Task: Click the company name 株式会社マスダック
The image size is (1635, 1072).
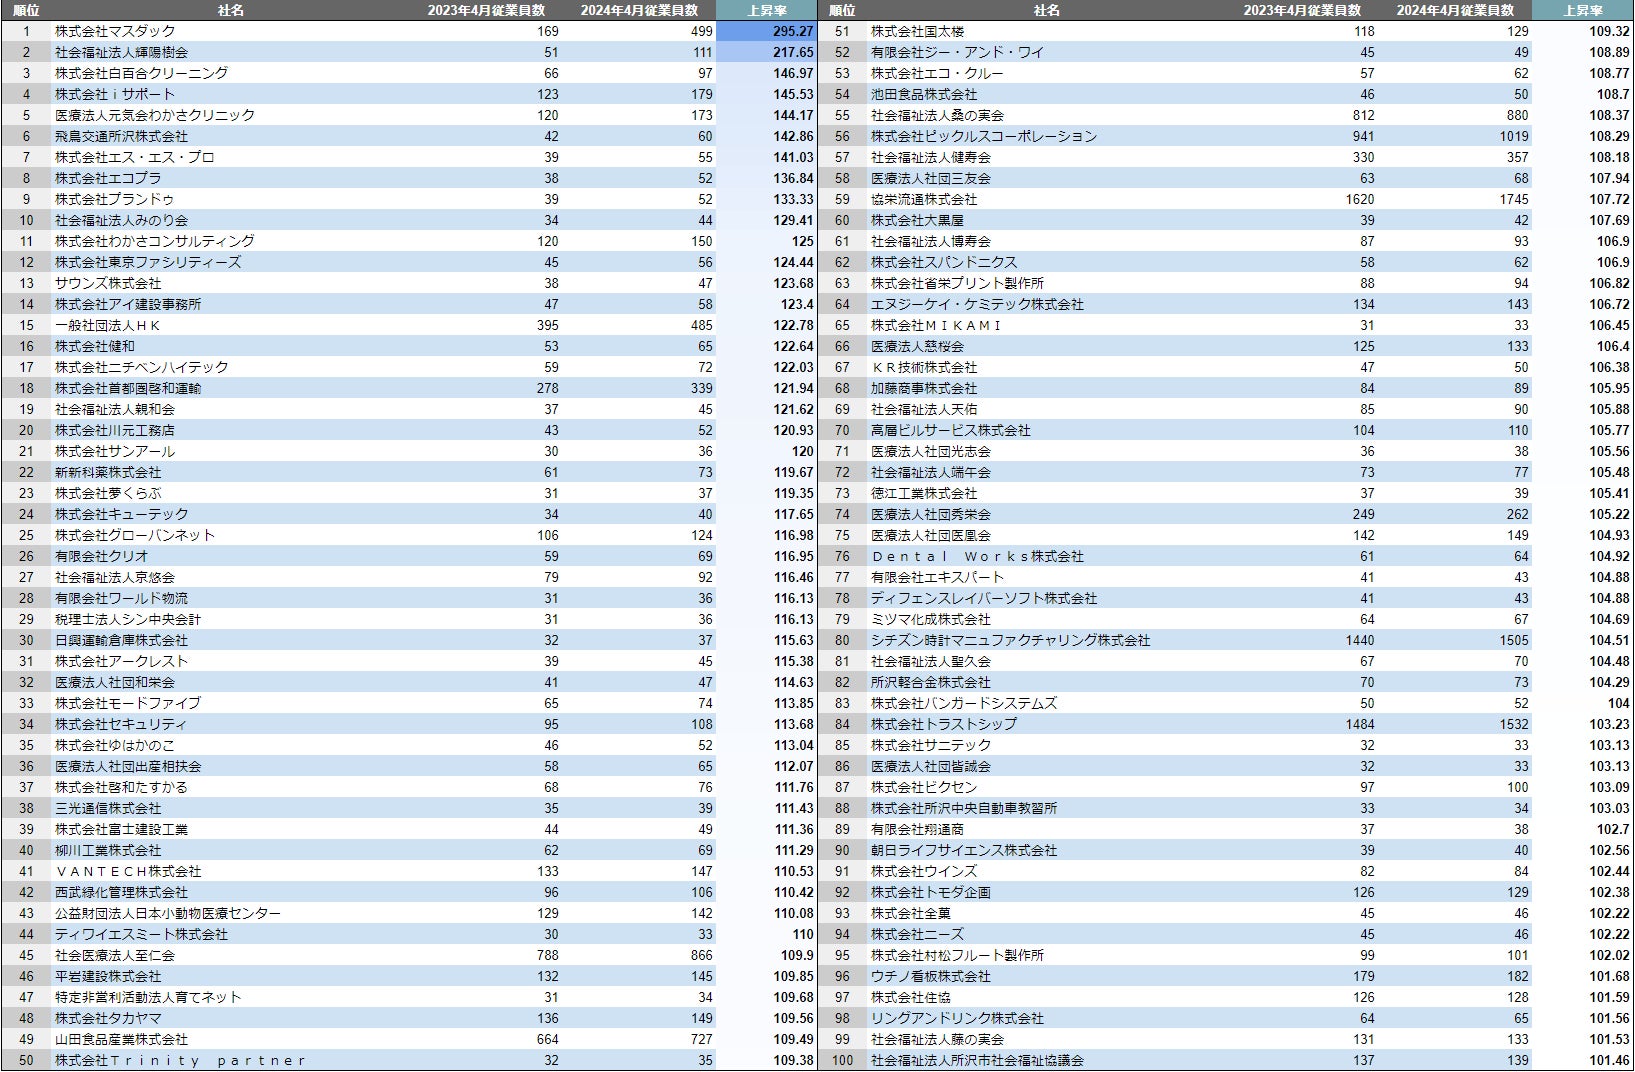Action: [115, 31]
